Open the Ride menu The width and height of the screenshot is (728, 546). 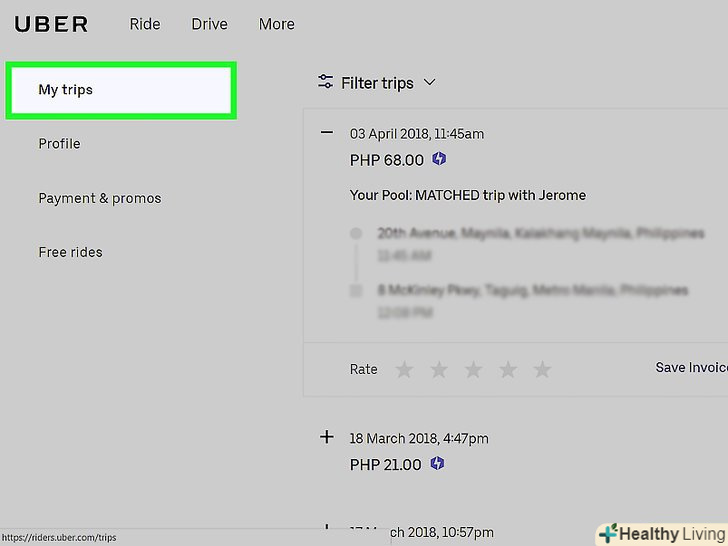click(145, 24)
